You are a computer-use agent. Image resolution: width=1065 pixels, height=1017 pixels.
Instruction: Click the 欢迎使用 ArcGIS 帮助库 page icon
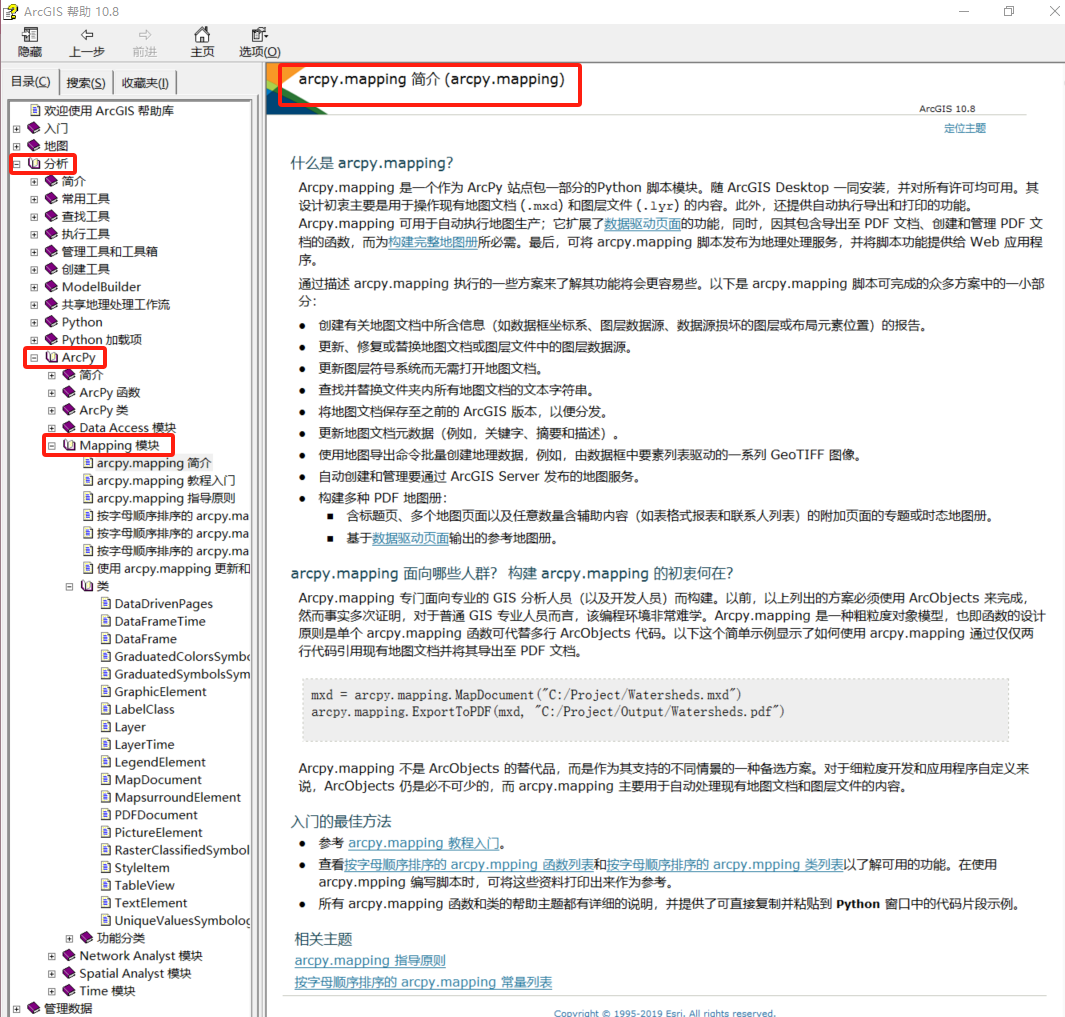click(x=35, y=110)
